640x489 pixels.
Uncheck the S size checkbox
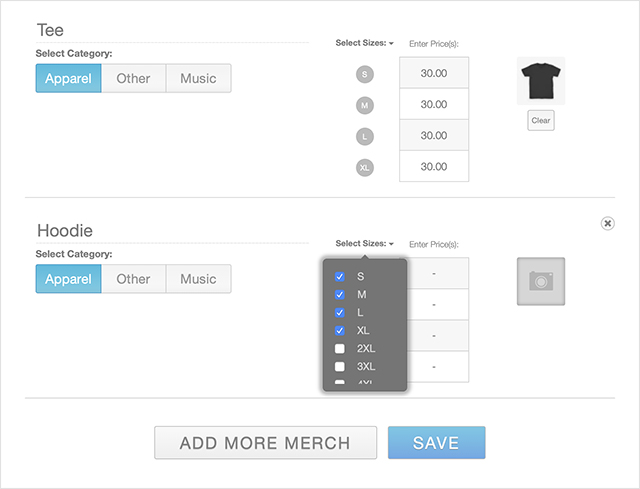click(x=340, y=276)
